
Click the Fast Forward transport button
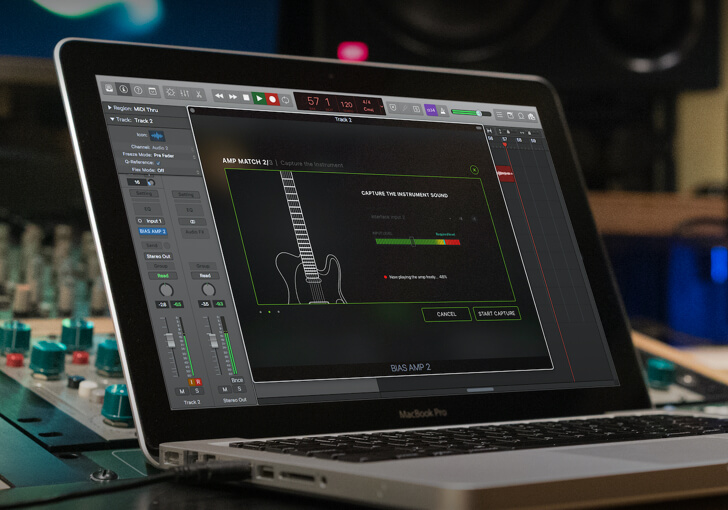[233, 97]
